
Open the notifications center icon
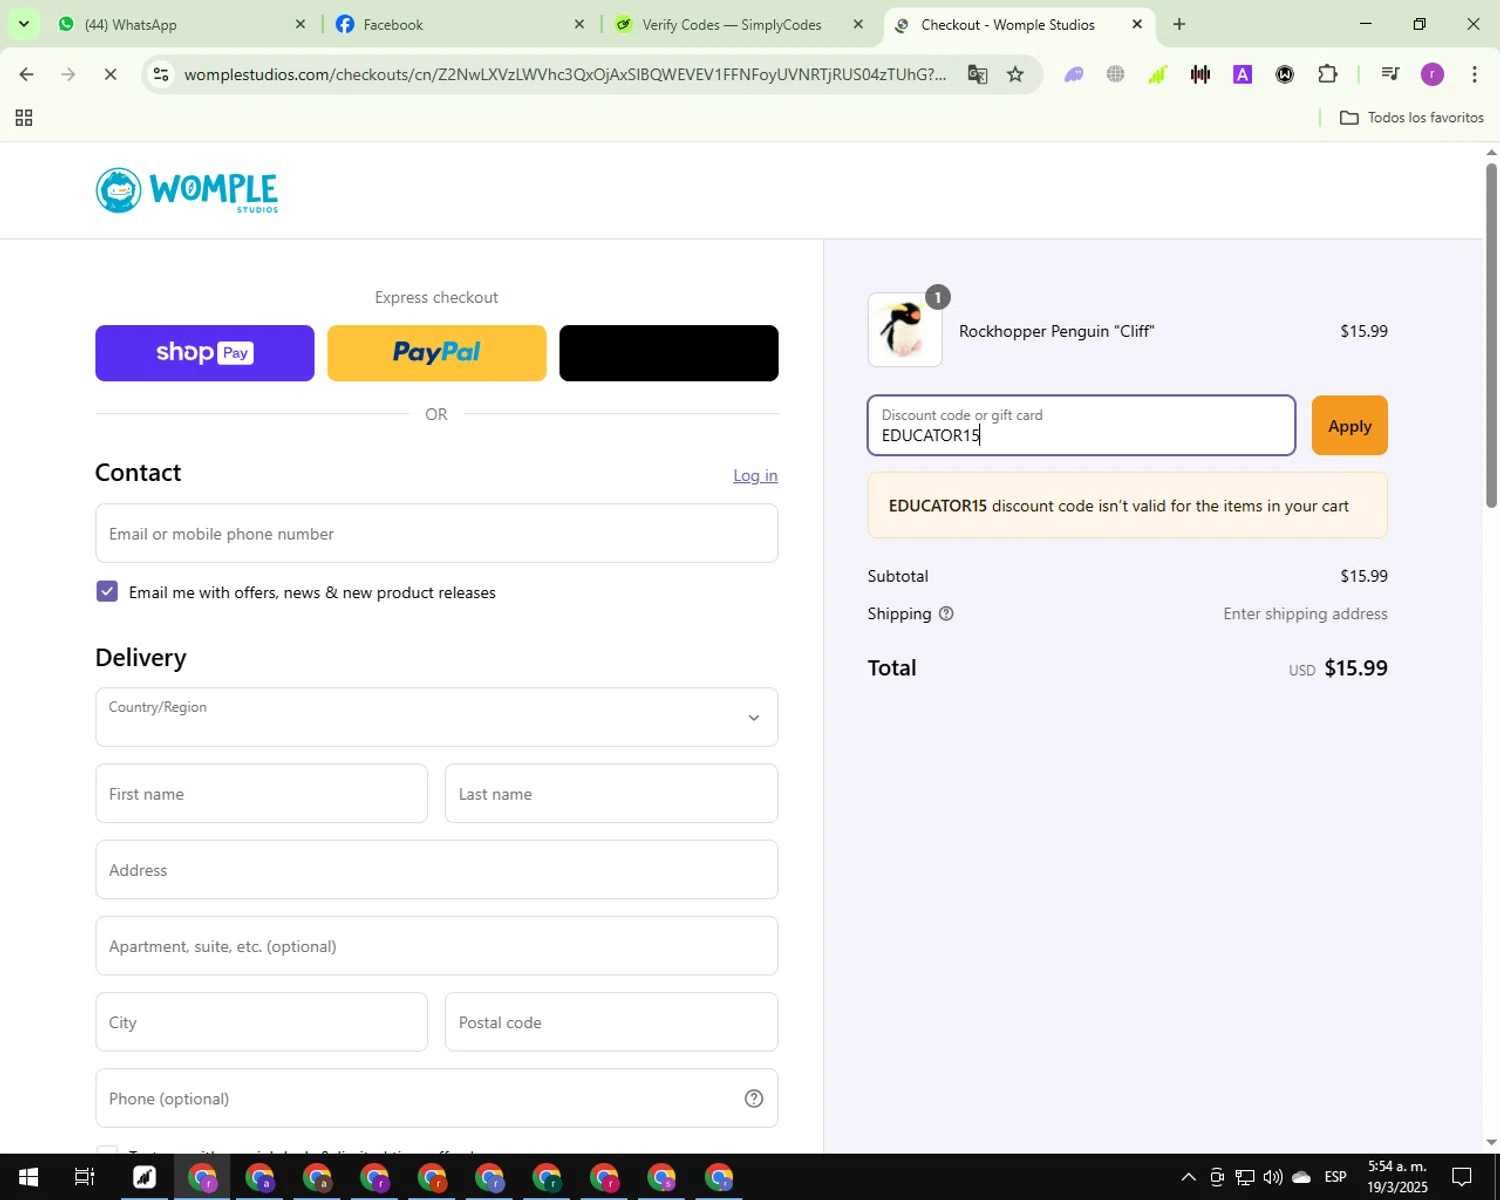point(1462,1177)
